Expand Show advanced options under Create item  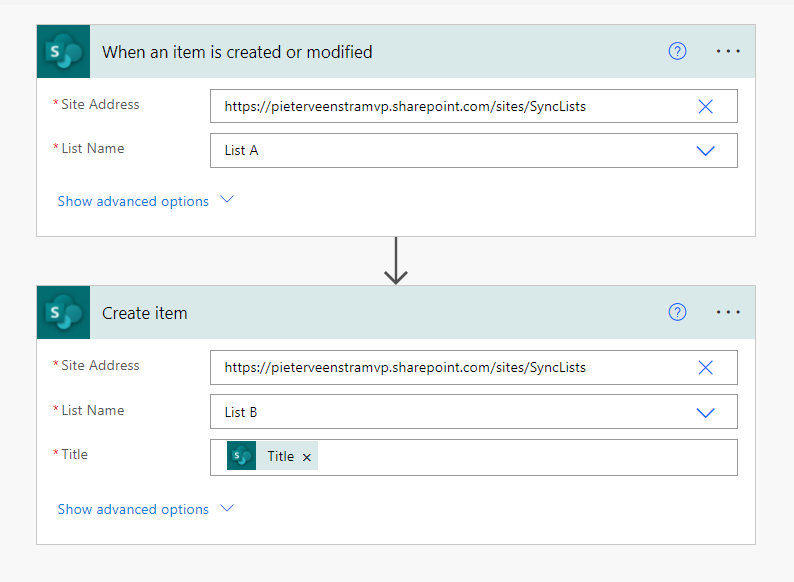point(146,509)
